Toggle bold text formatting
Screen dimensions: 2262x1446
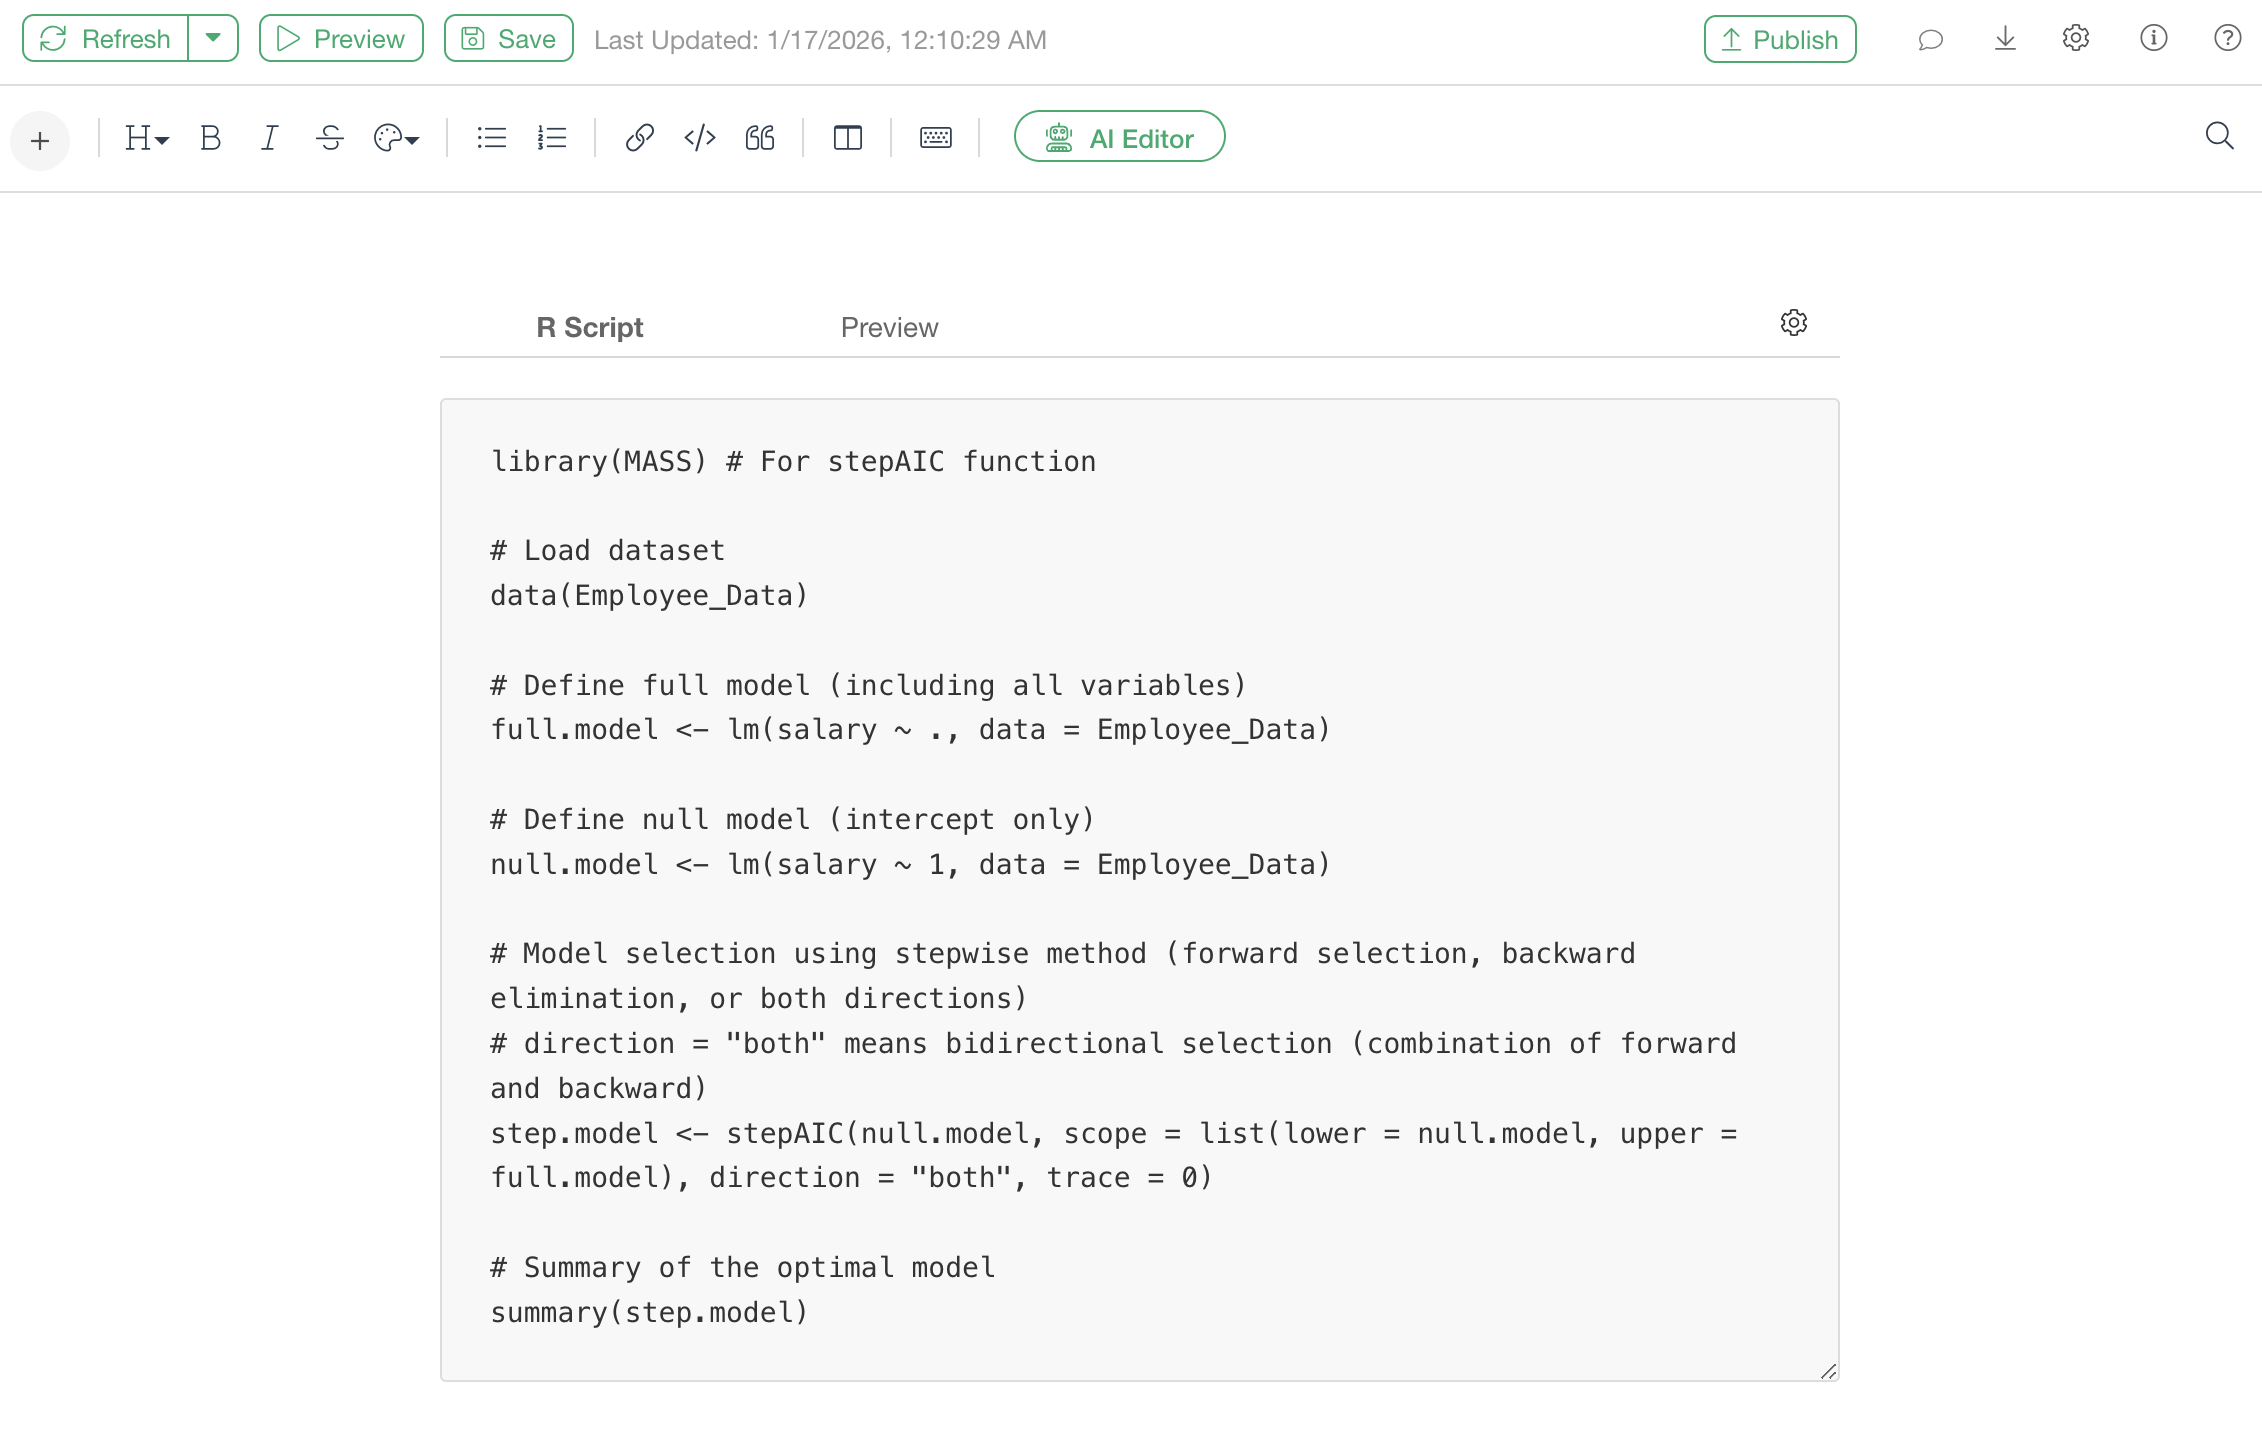(x=210, y=138)
